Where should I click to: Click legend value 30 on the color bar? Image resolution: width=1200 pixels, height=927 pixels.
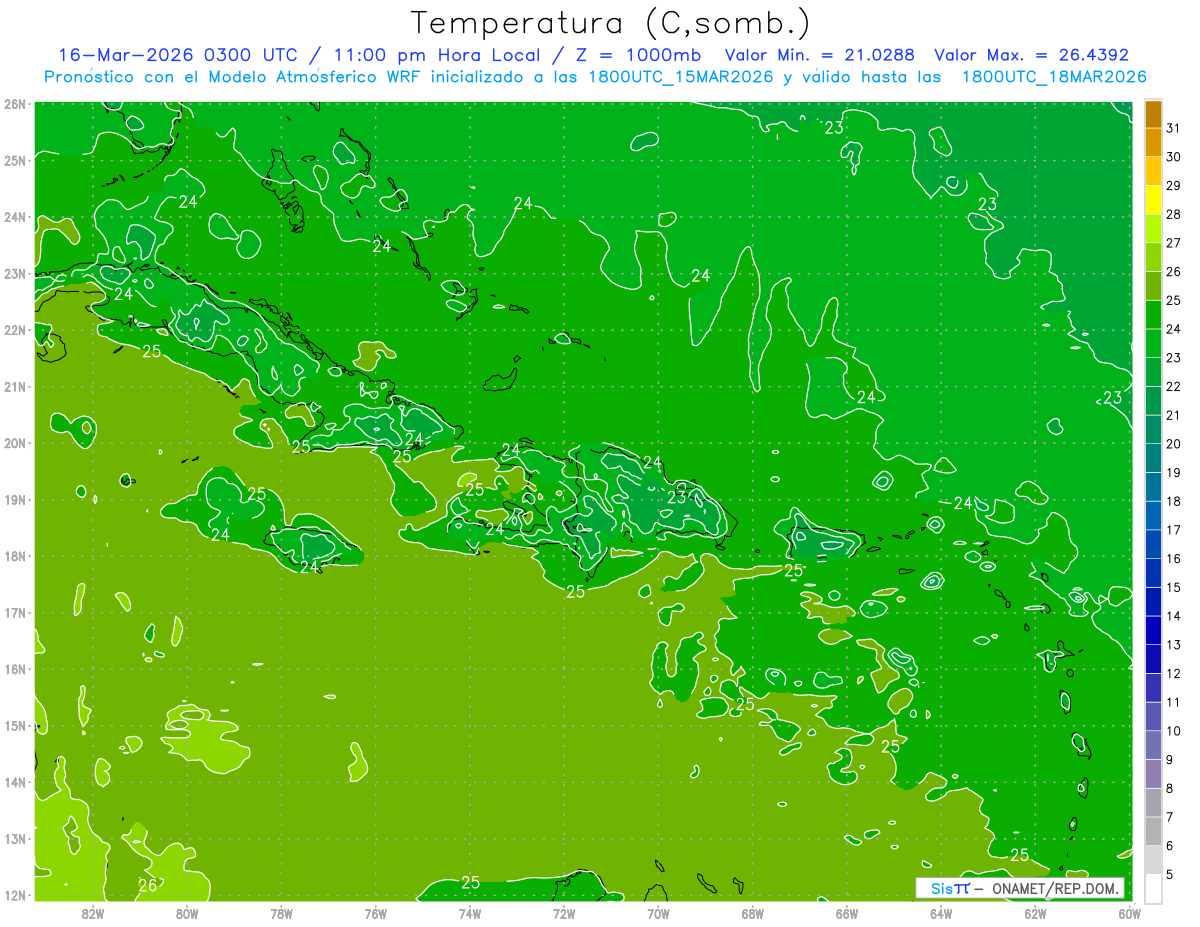pyautogui.click(x=1173, y=157)
